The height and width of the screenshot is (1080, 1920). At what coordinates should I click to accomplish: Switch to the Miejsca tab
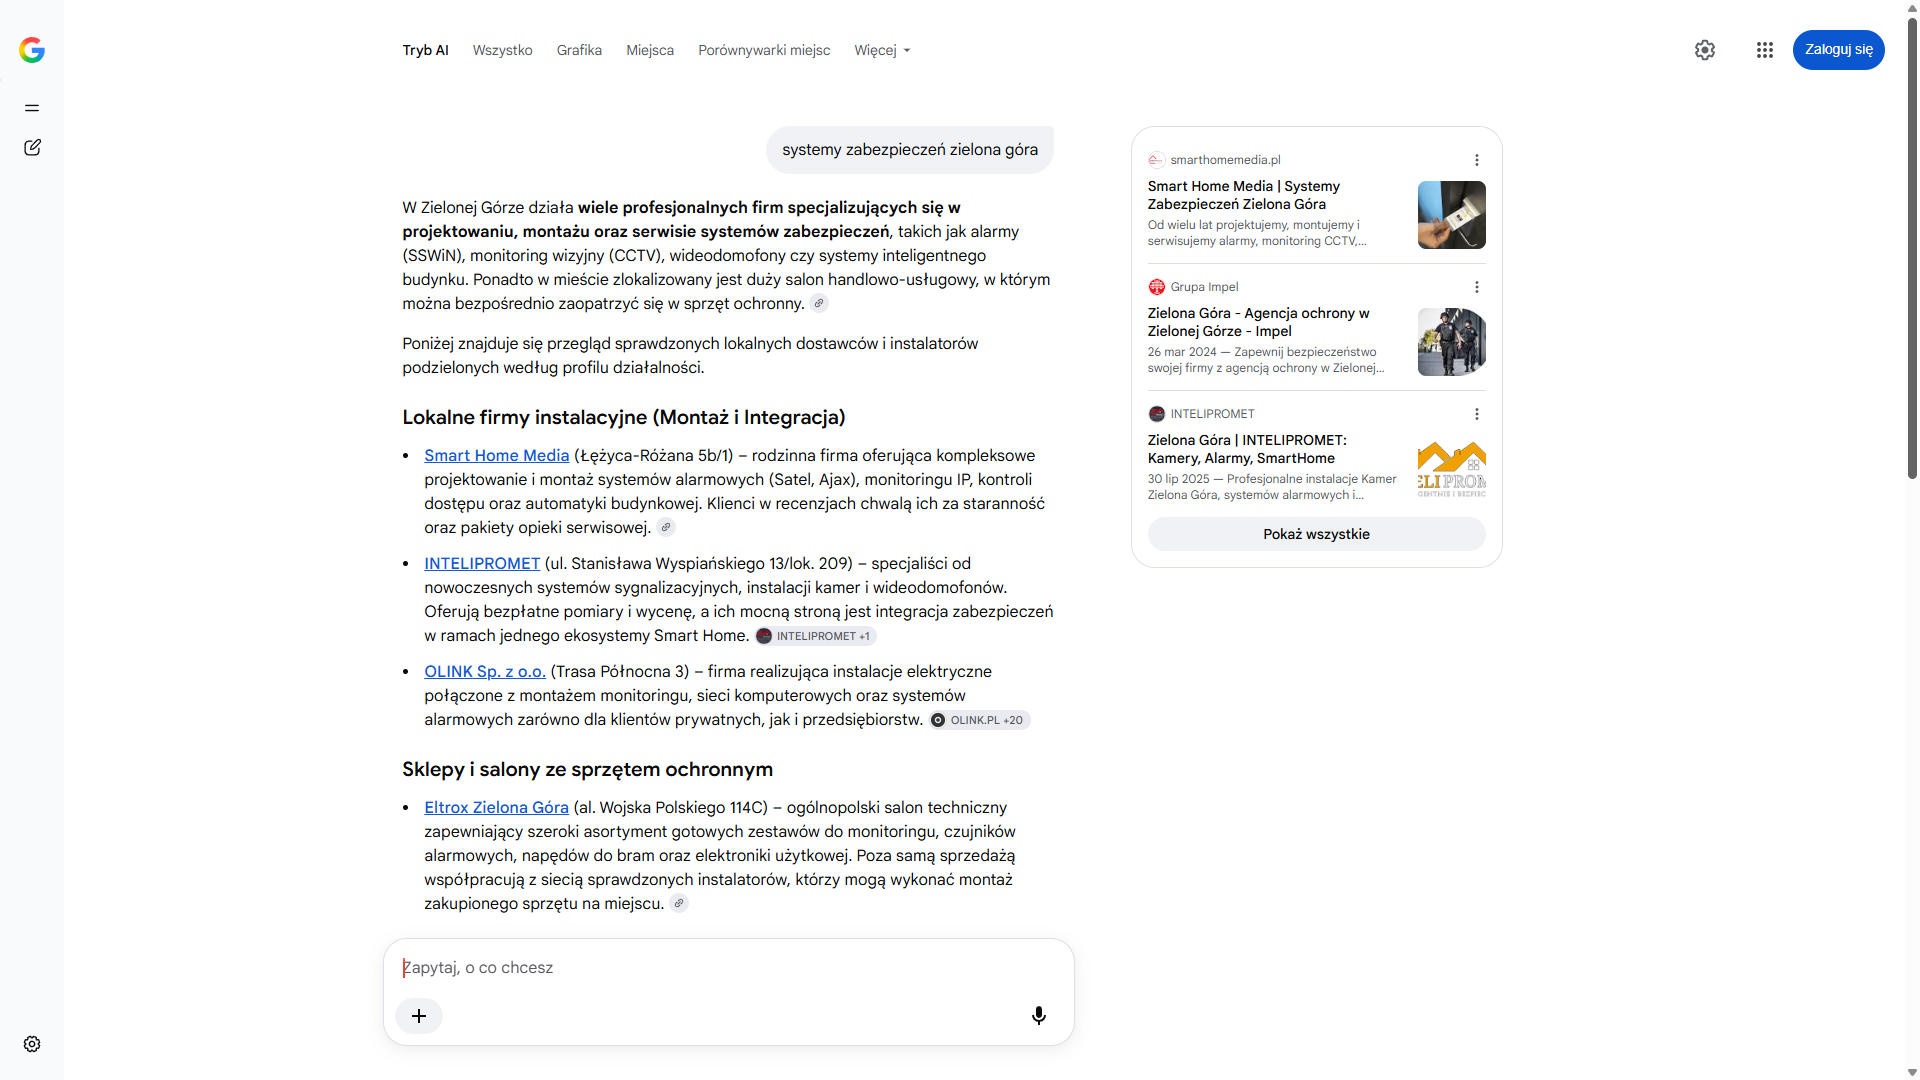pyautogui.click(x=650, y=50)
